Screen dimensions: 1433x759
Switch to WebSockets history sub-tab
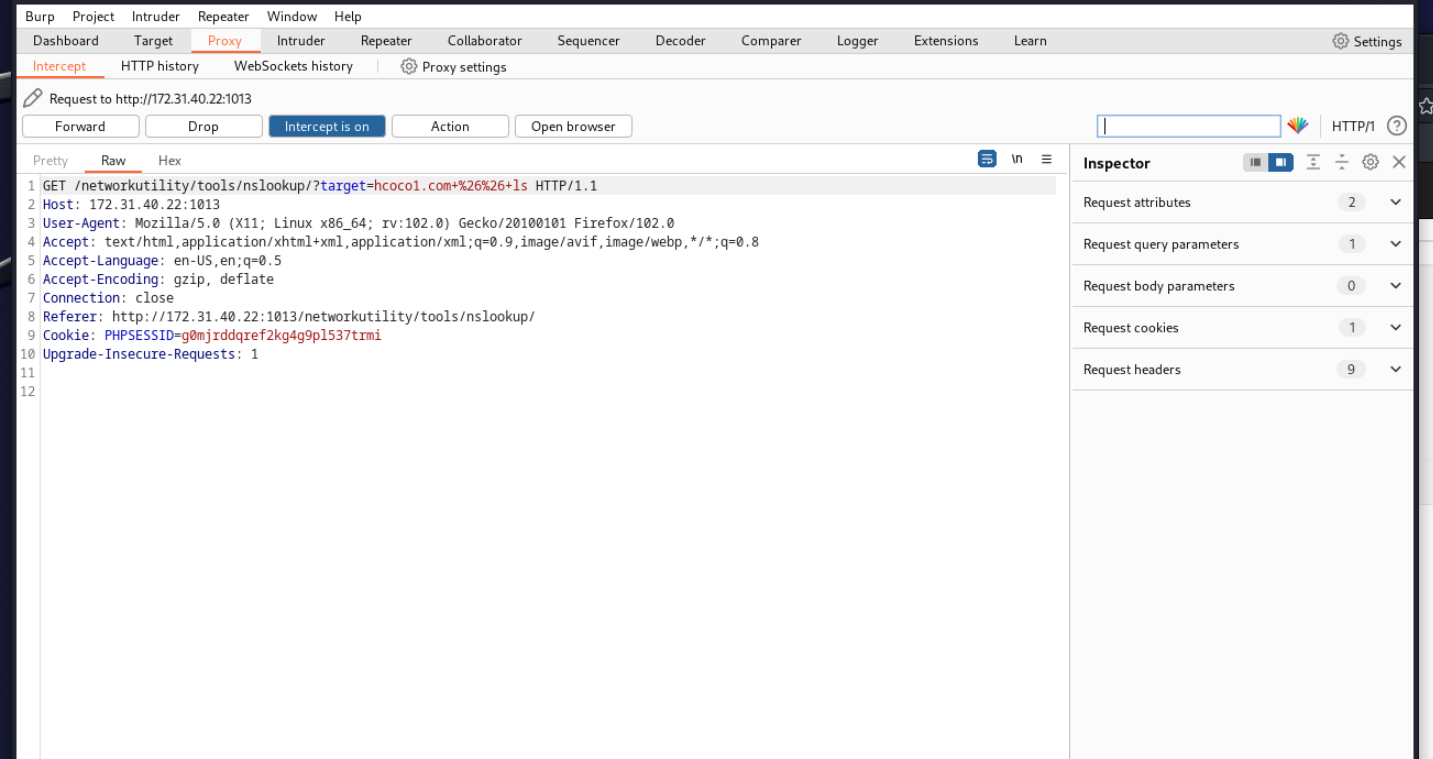click(294, 66)
